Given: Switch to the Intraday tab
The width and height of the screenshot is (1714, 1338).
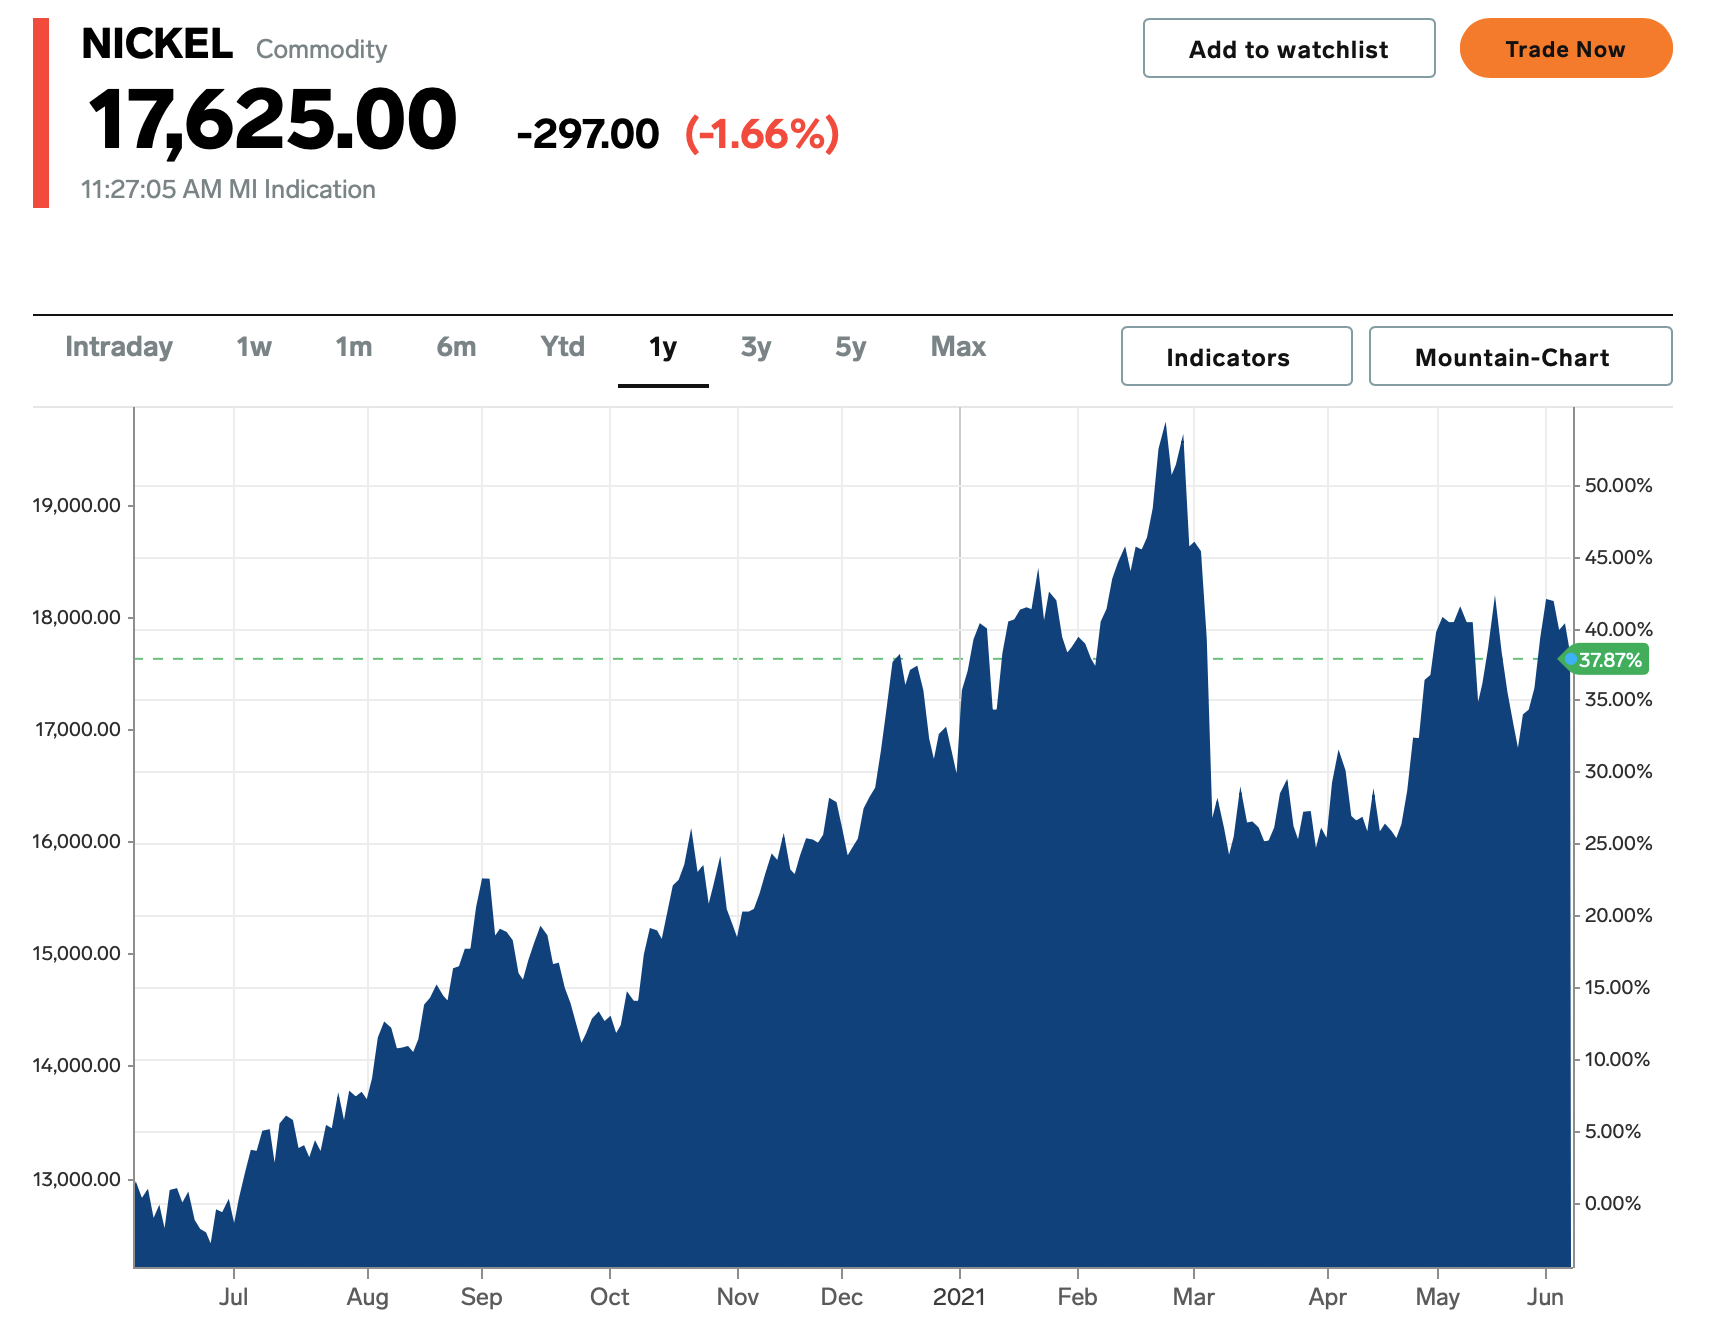Looking at the screenshot, I should 119,347.
